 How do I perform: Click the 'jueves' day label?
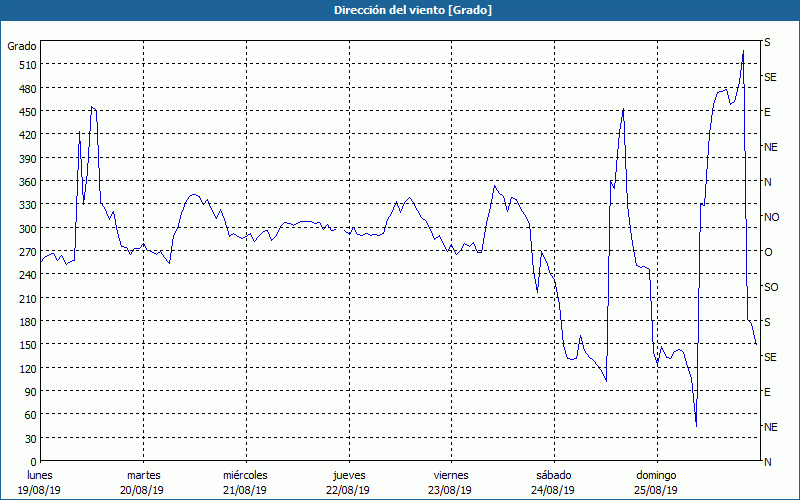click(349, 475)
